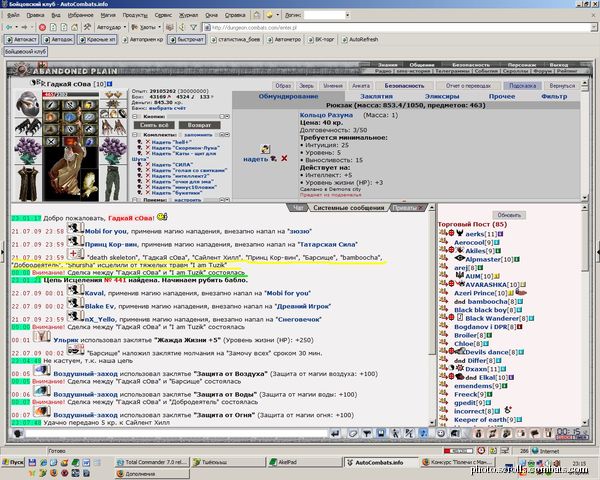Screen dimensions: 600x480
Task: Click inside the chat message input field
Action: pos(176,433)
